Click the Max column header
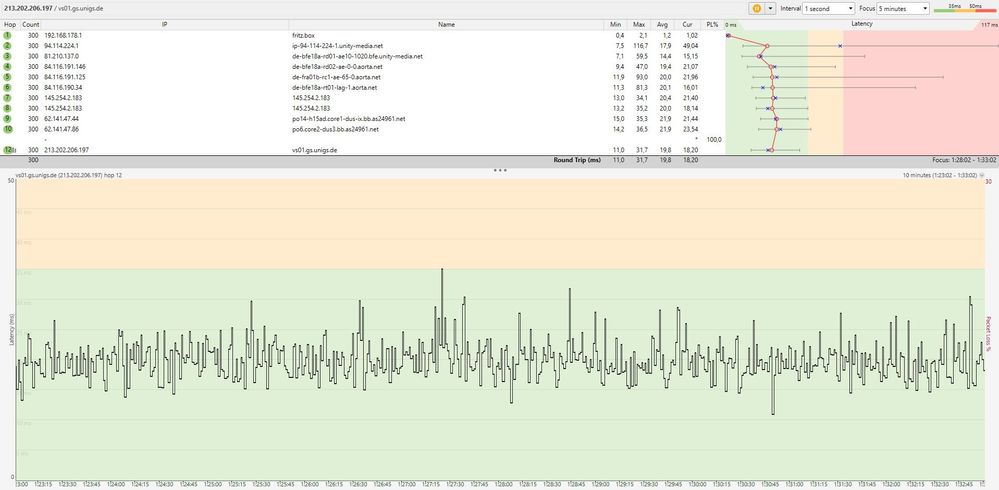Image resolution: width=999 pixels, height=490 pixels. (x=639, y=24)
